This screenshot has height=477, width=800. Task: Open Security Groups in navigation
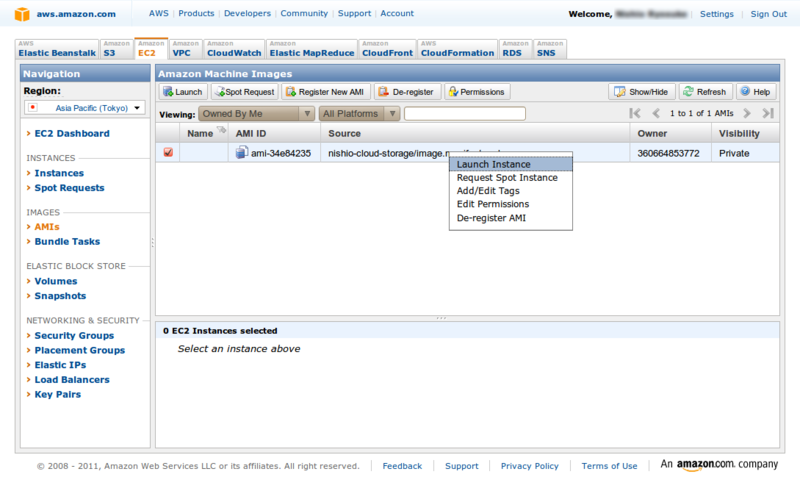(74, 335)
